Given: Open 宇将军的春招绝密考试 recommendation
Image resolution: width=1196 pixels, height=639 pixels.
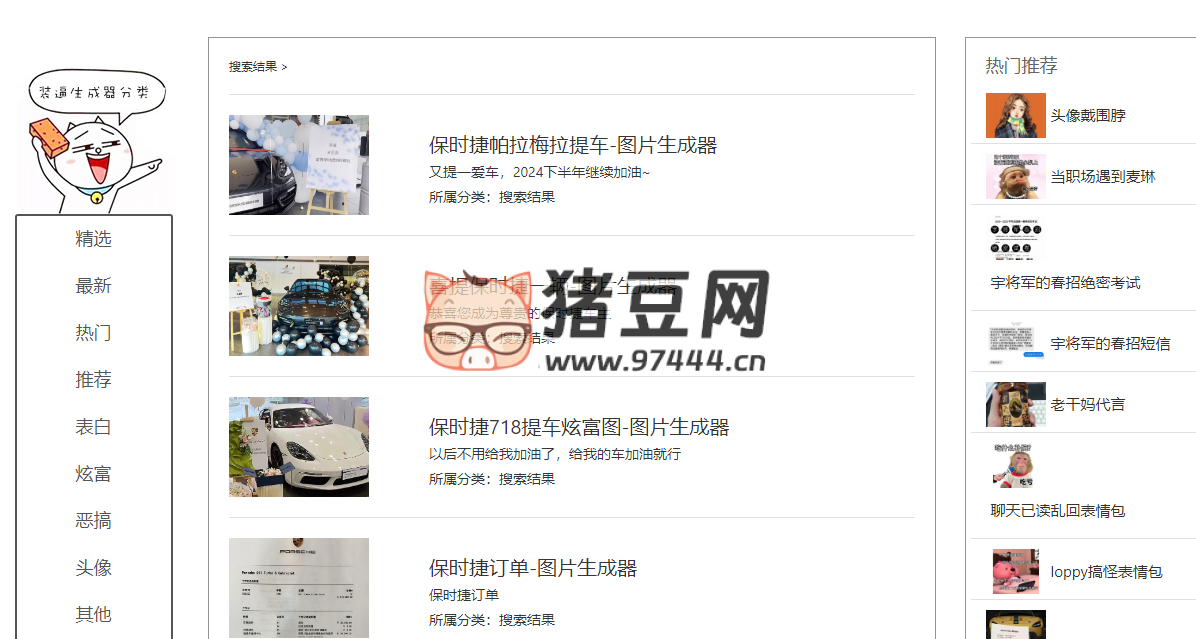Looking at the screenshot, I should [1066, 283].
